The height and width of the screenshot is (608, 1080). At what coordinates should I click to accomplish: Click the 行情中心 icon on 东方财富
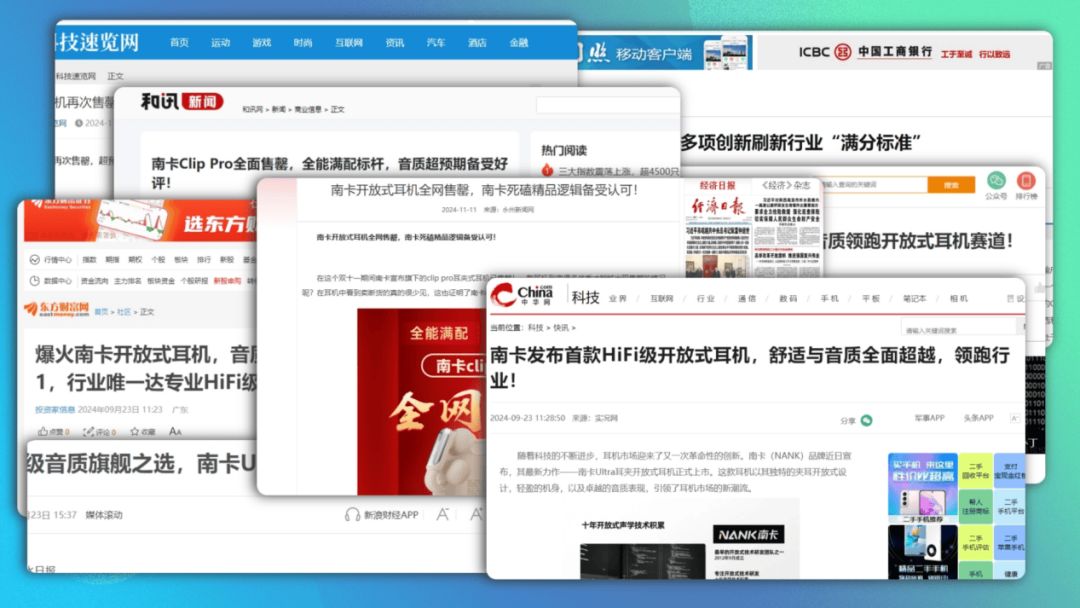(35, 260)
